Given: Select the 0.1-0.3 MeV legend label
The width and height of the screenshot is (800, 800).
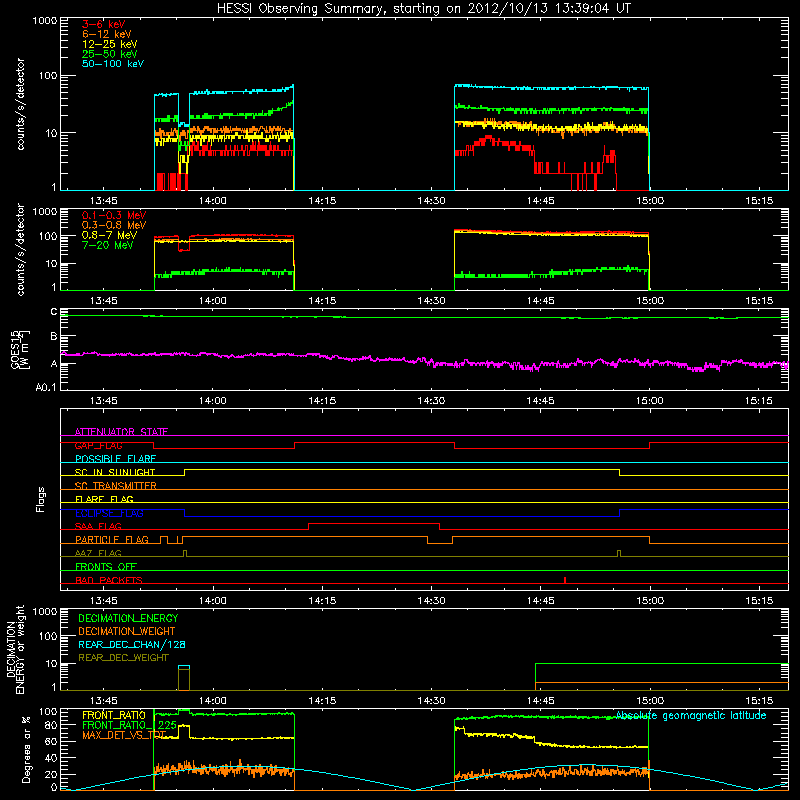Looking at the screenshot, I should tap(114, 215).
